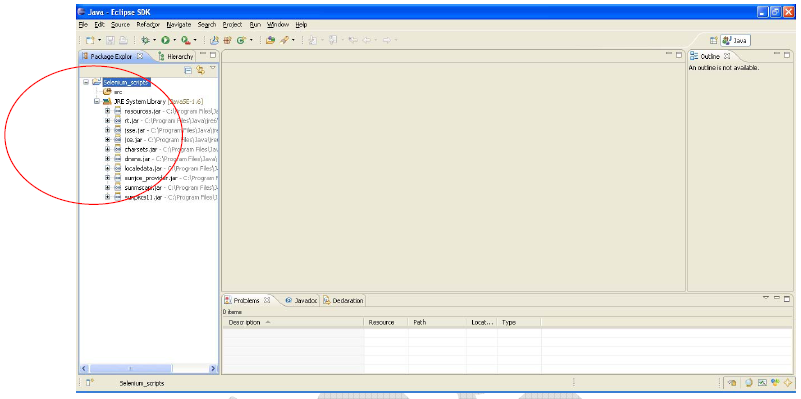Switch to the Hierarchy tab
The image size is (801, 399).
tap(176, 57)
